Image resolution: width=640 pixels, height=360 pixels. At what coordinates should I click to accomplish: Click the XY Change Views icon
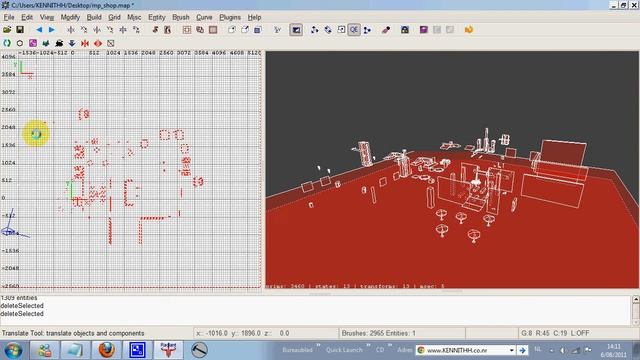coord(277,30)
